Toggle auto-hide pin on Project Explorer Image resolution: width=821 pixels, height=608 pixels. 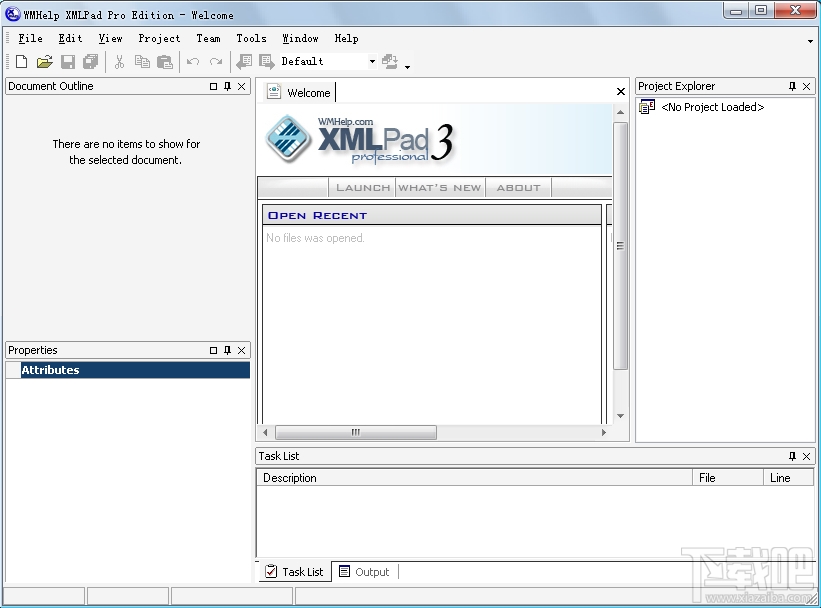[x=792, y=86]
